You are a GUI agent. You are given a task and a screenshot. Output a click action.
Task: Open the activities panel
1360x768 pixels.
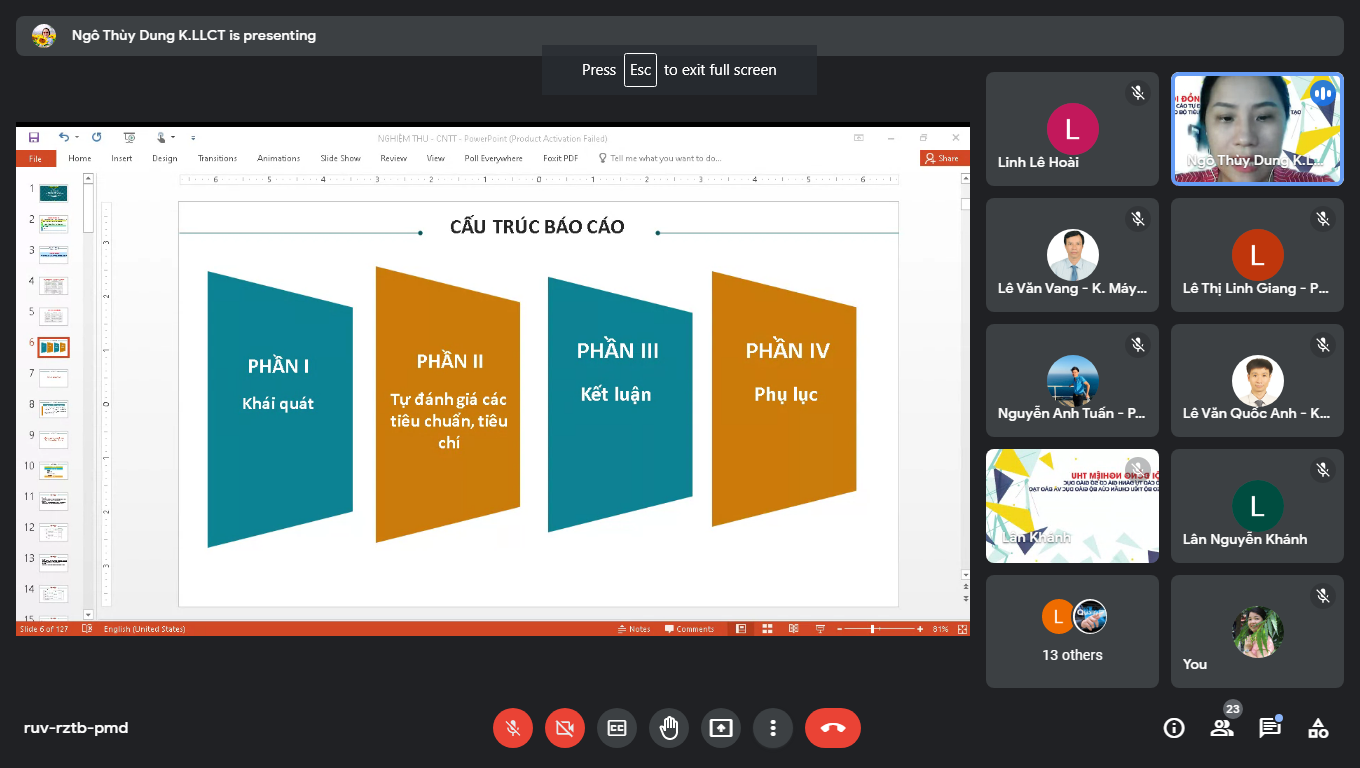(1318, 728)
